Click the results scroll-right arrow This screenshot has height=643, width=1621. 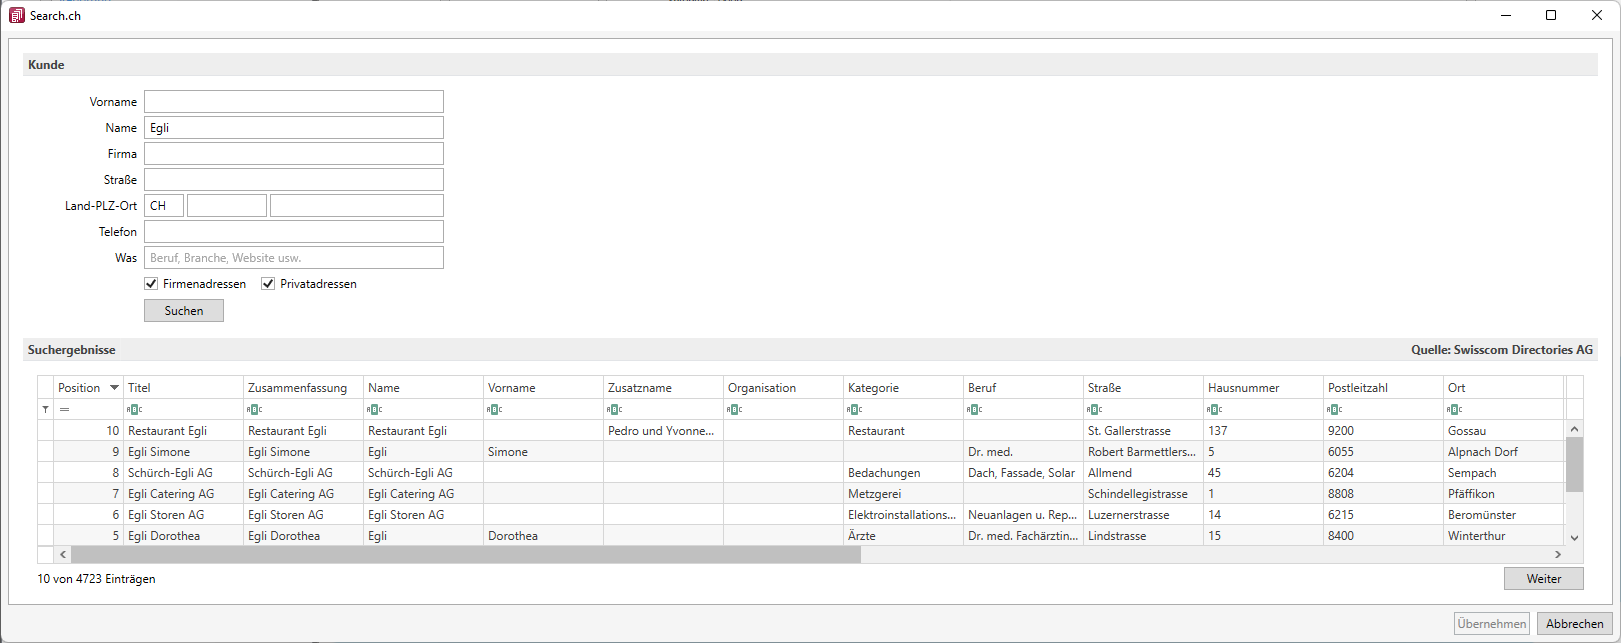pyautogui.click(x=1557, y=554)
